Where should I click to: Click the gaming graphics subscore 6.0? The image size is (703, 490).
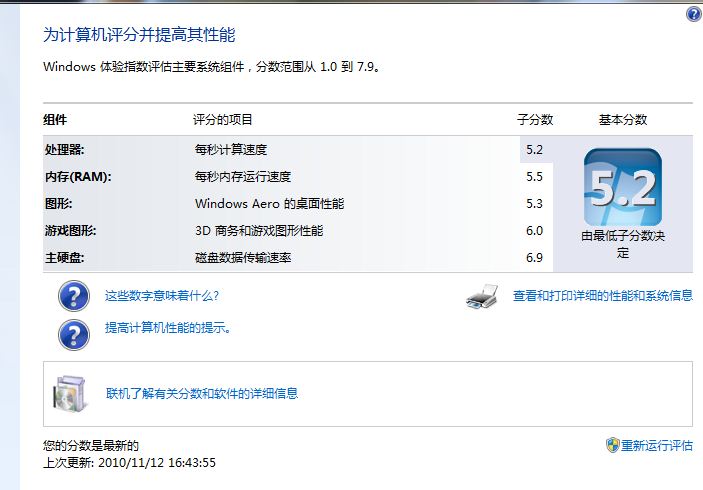click(x=534, y=230)
